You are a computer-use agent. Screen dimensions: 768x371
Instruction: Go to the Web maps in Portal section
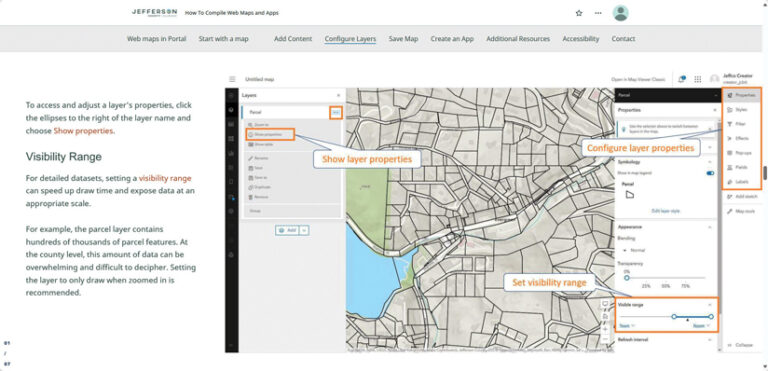click(157, 39)
